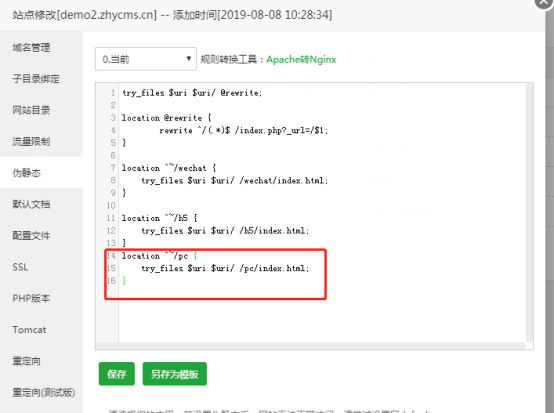Viewport: 554px width, 413px height.
Task: Open the 重定向(测试版) tab
Action: tap(43, 393)
